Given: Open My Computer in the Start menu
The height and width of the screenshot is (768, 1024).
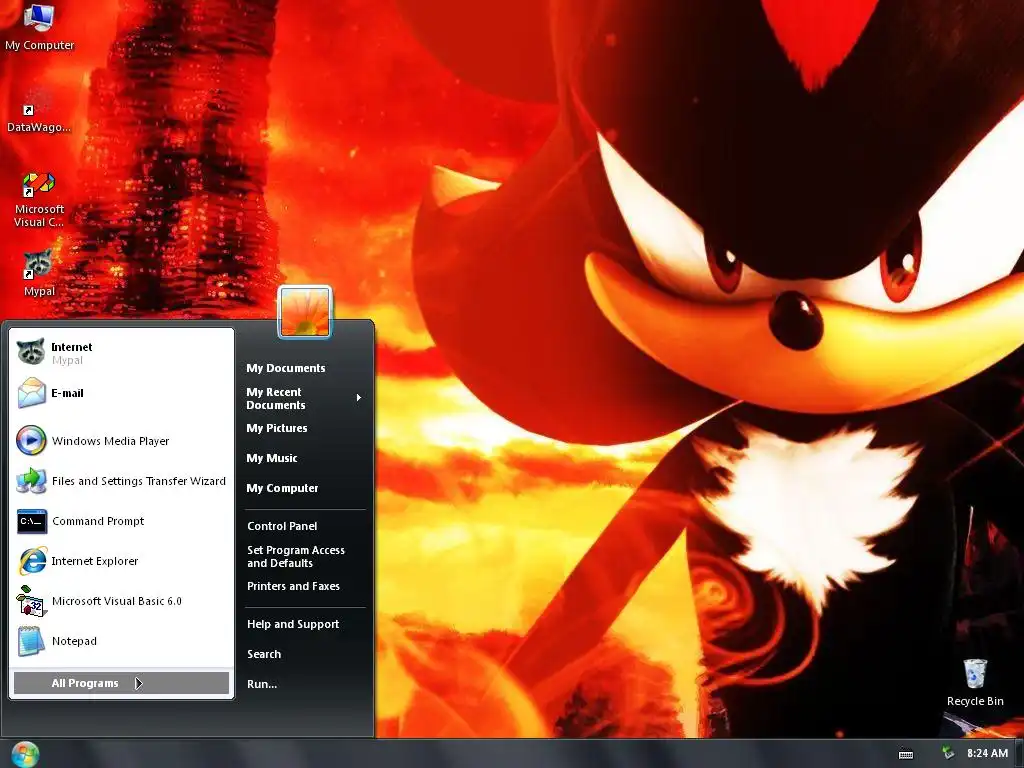Looking at the screenshot, I should (282, 488).
